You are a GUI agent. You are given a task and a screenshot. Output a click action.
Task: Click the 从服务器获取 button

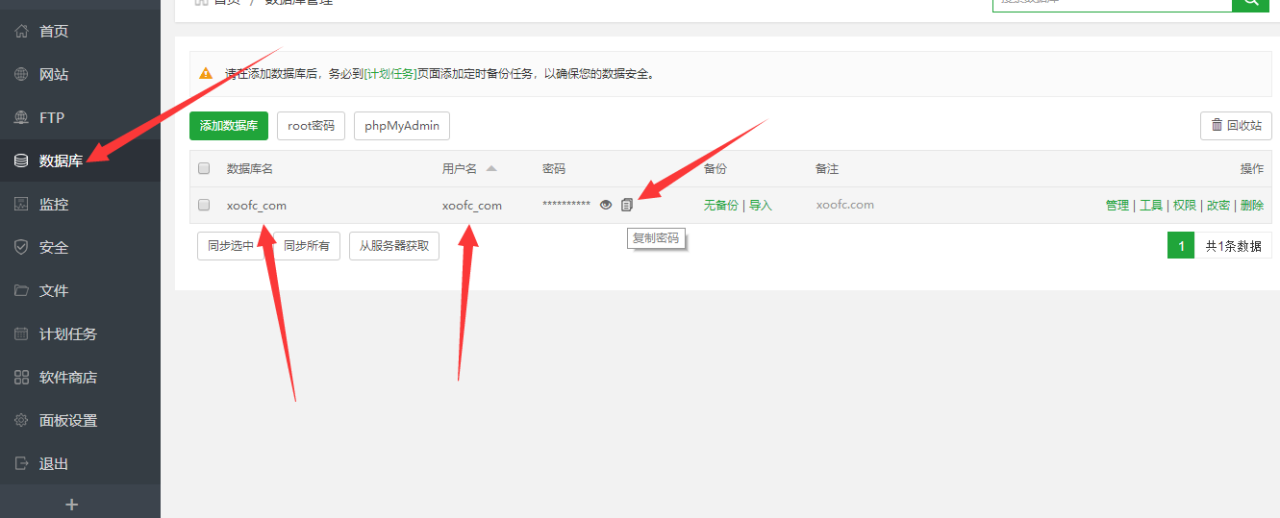pyautogui.click(x=394, y=246)
